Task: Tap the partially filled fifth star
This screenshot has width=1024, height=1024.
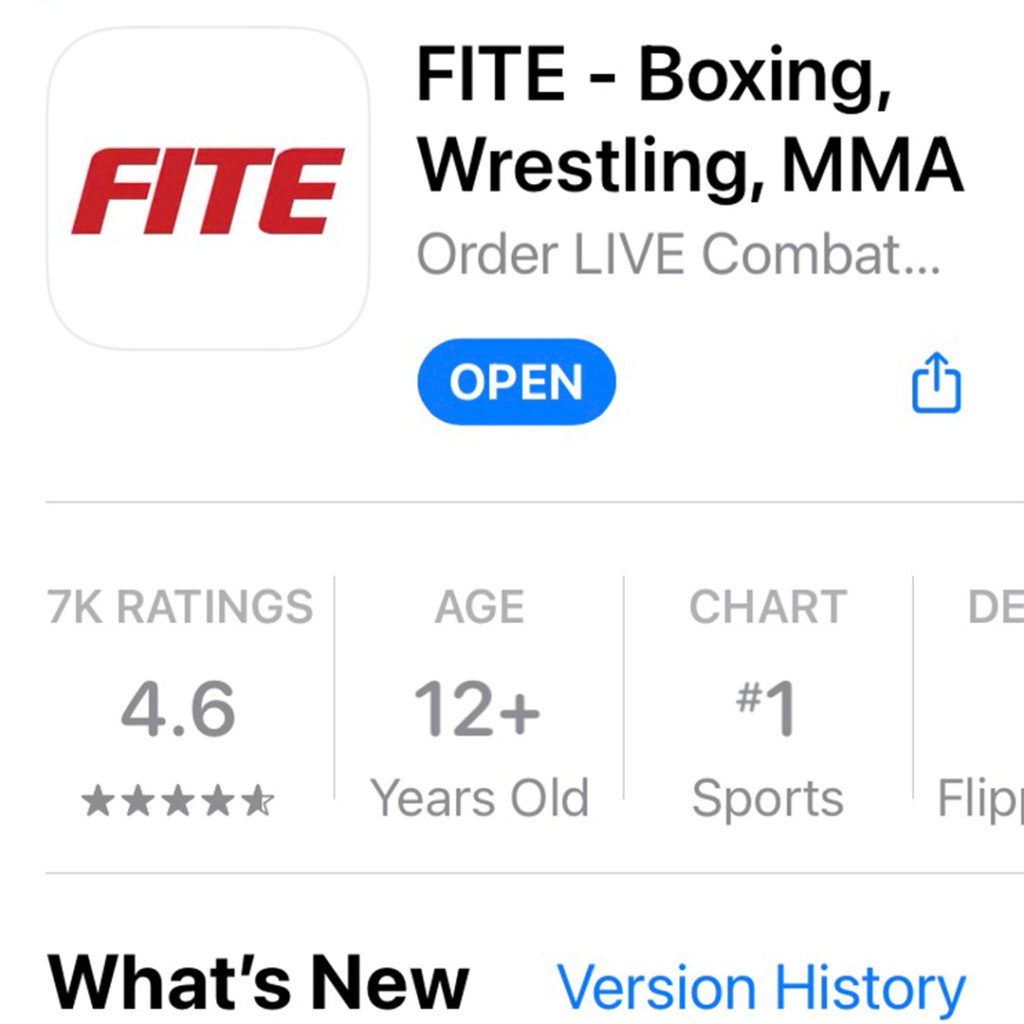Action: click(259, 801)
